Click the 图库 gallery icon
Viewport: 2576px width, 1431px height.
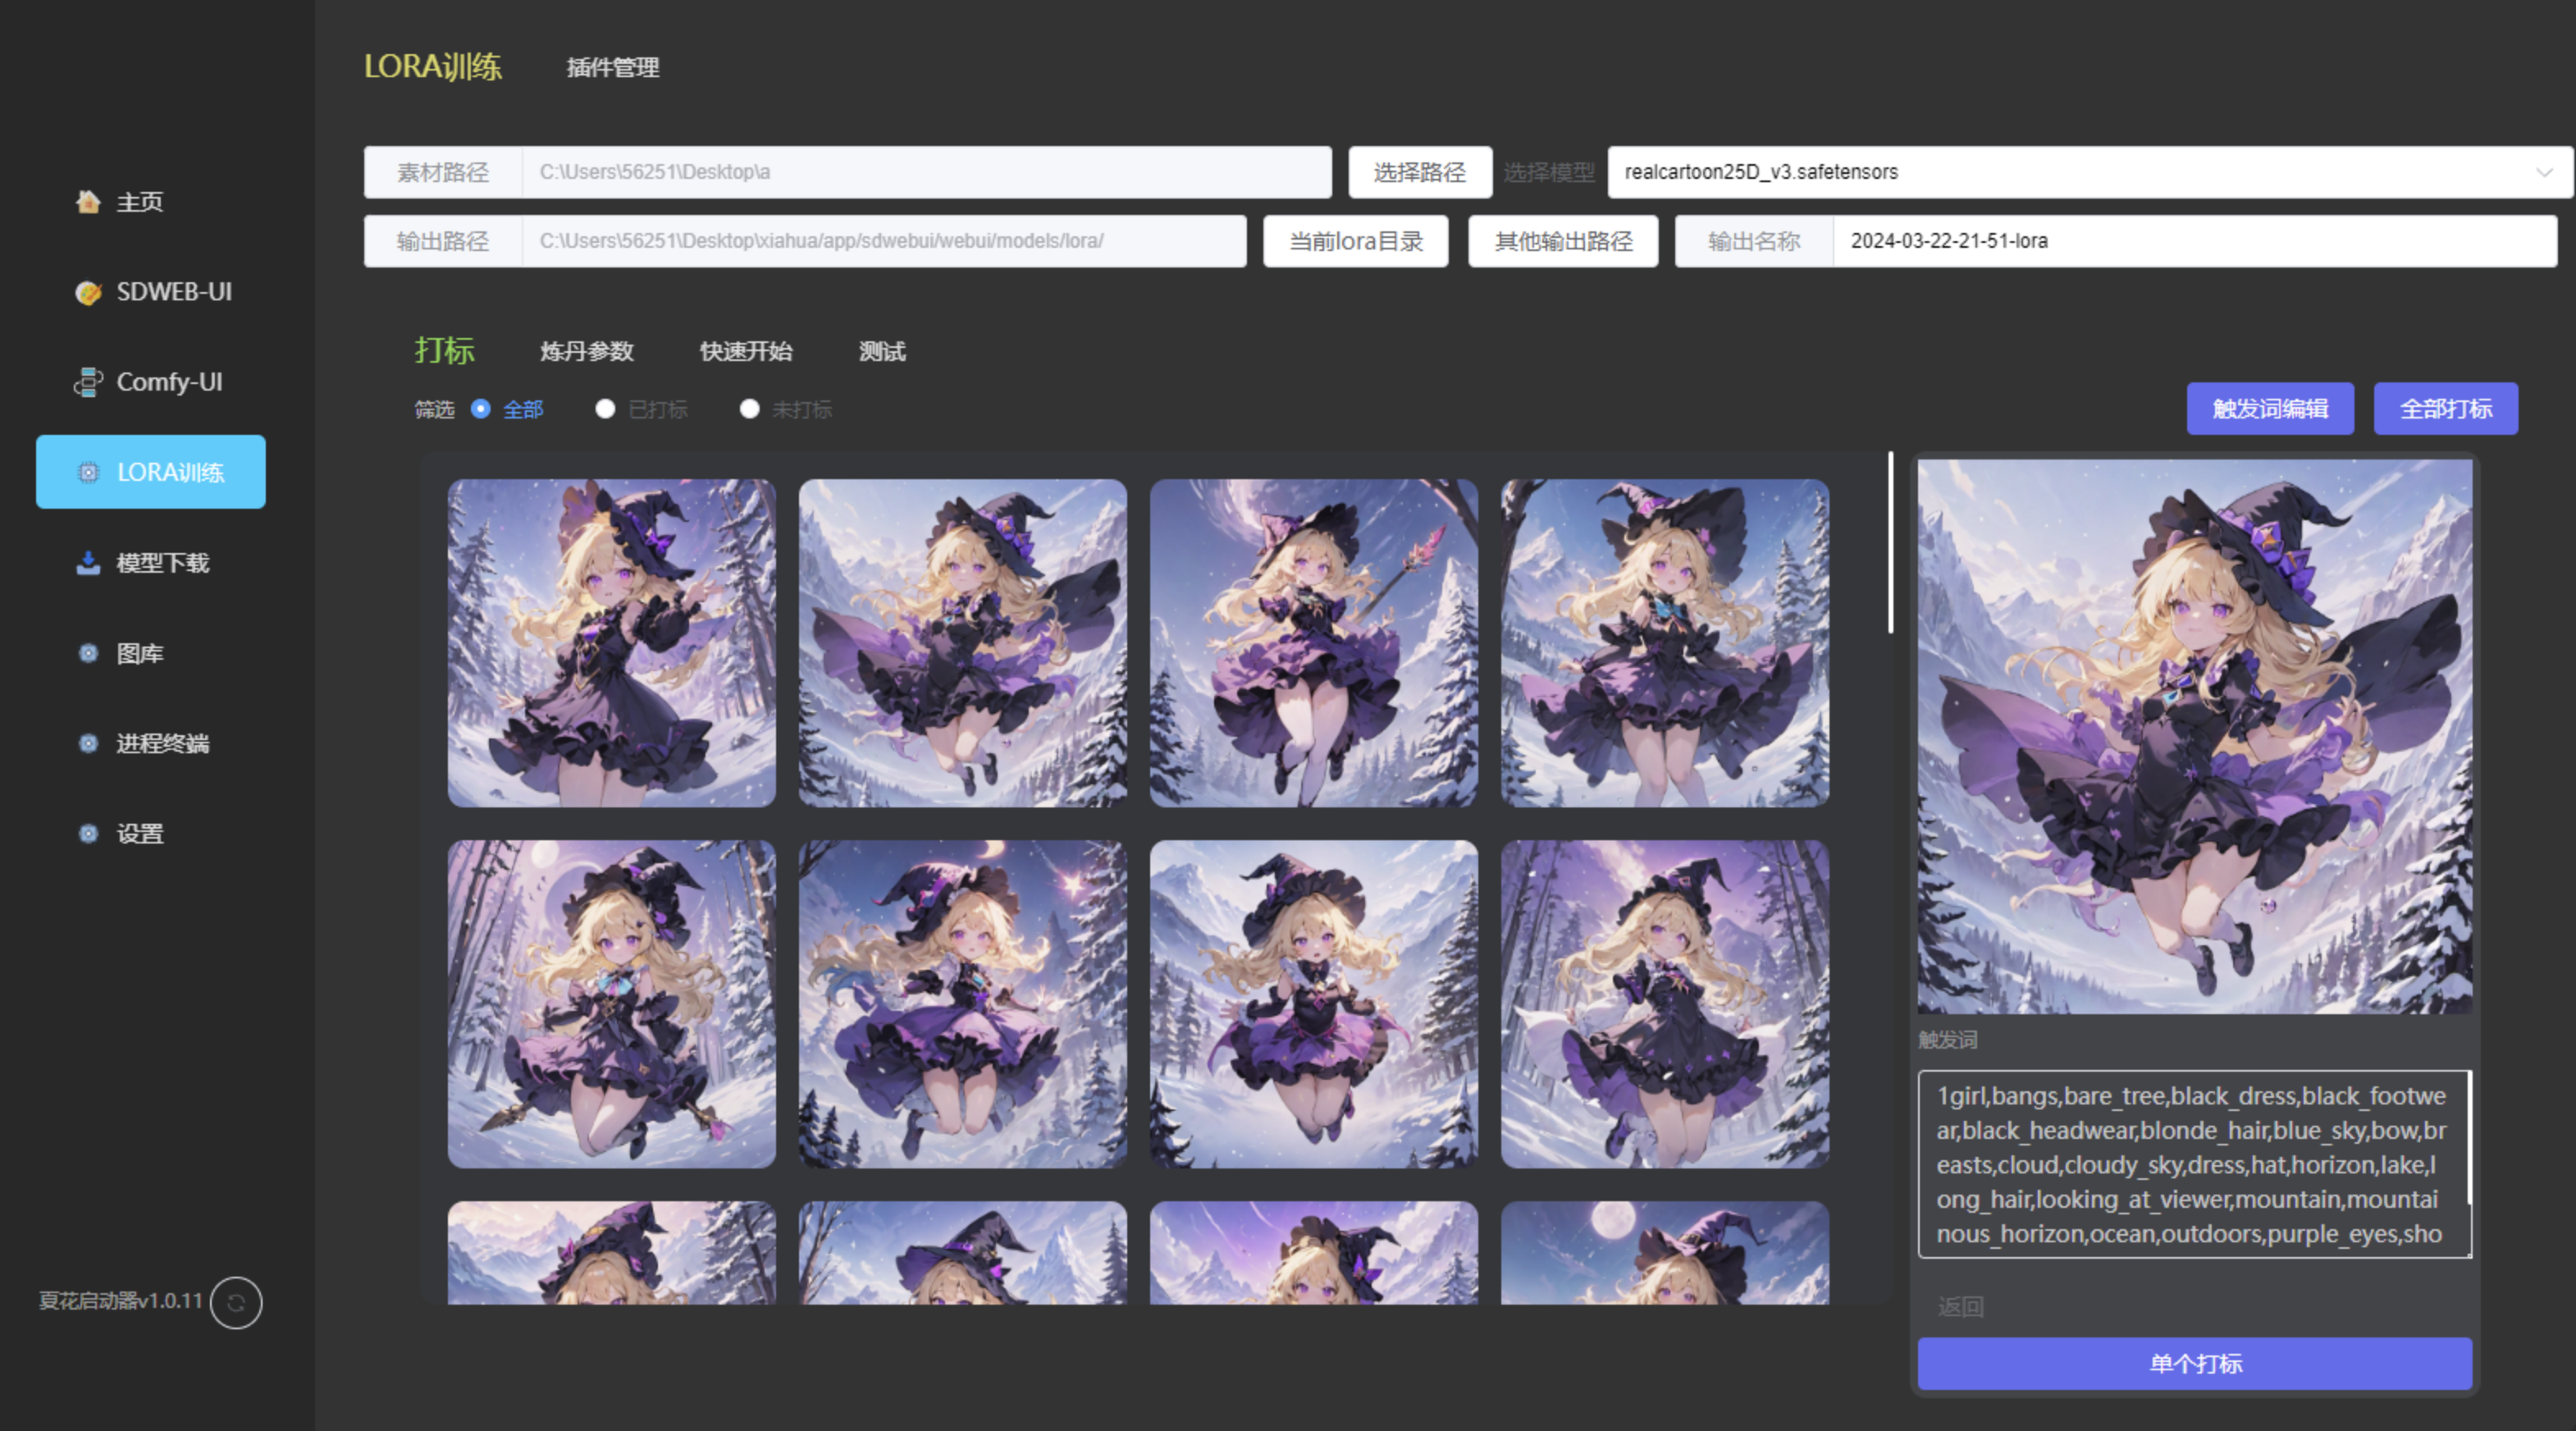[88, 653]
